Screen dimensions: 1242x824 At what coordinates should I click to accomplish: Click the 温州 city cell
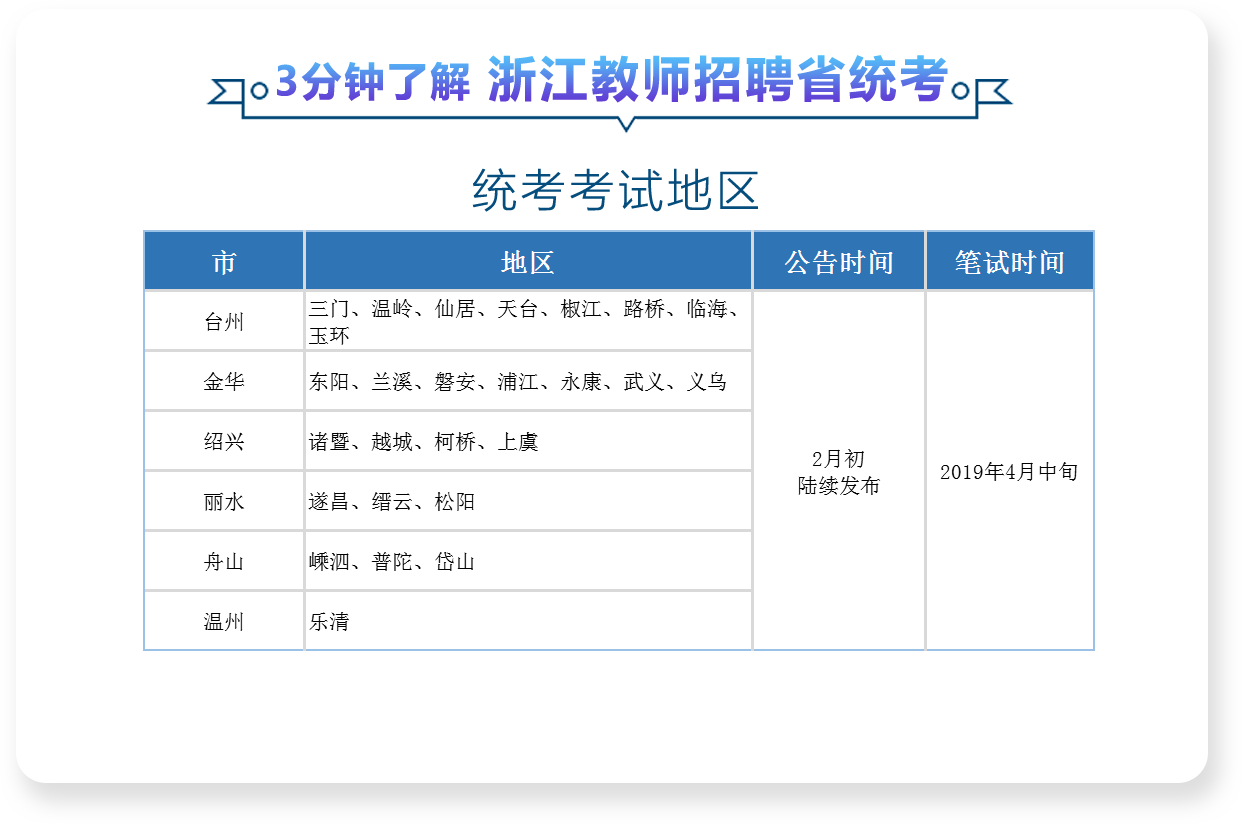tap(224, 622)
